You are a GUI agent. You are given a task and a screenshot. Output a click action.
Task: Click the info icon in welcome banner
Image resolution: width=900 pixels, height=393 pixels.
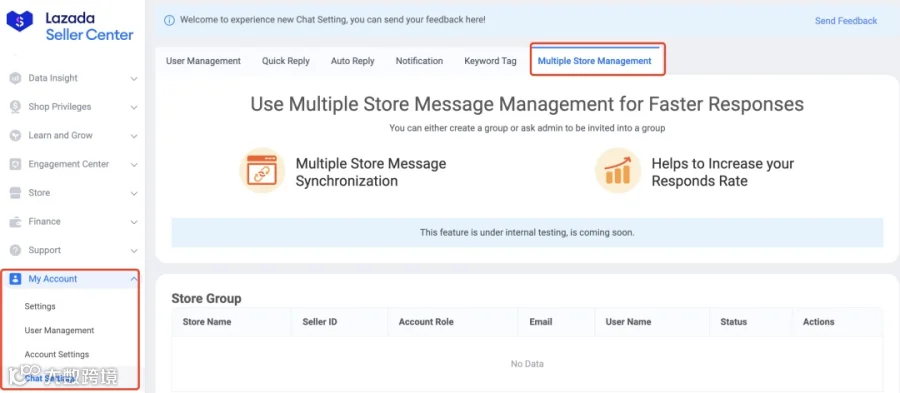(169, 20)
